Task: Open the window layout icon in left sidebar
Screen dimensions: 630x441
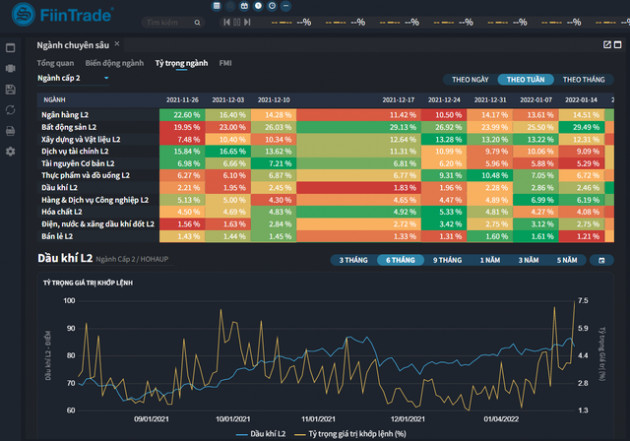Action: [x=10, y=48]
